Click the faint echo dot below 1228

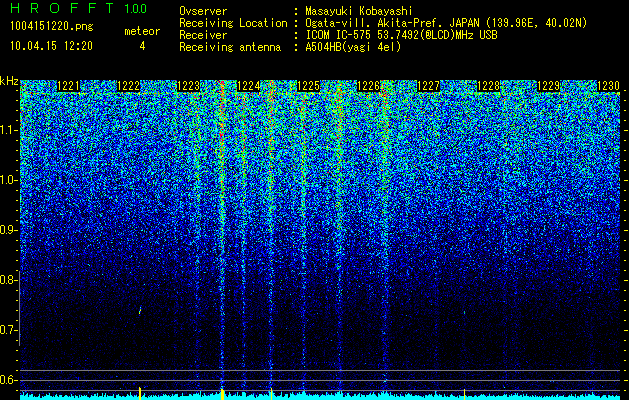click(465, 312)
